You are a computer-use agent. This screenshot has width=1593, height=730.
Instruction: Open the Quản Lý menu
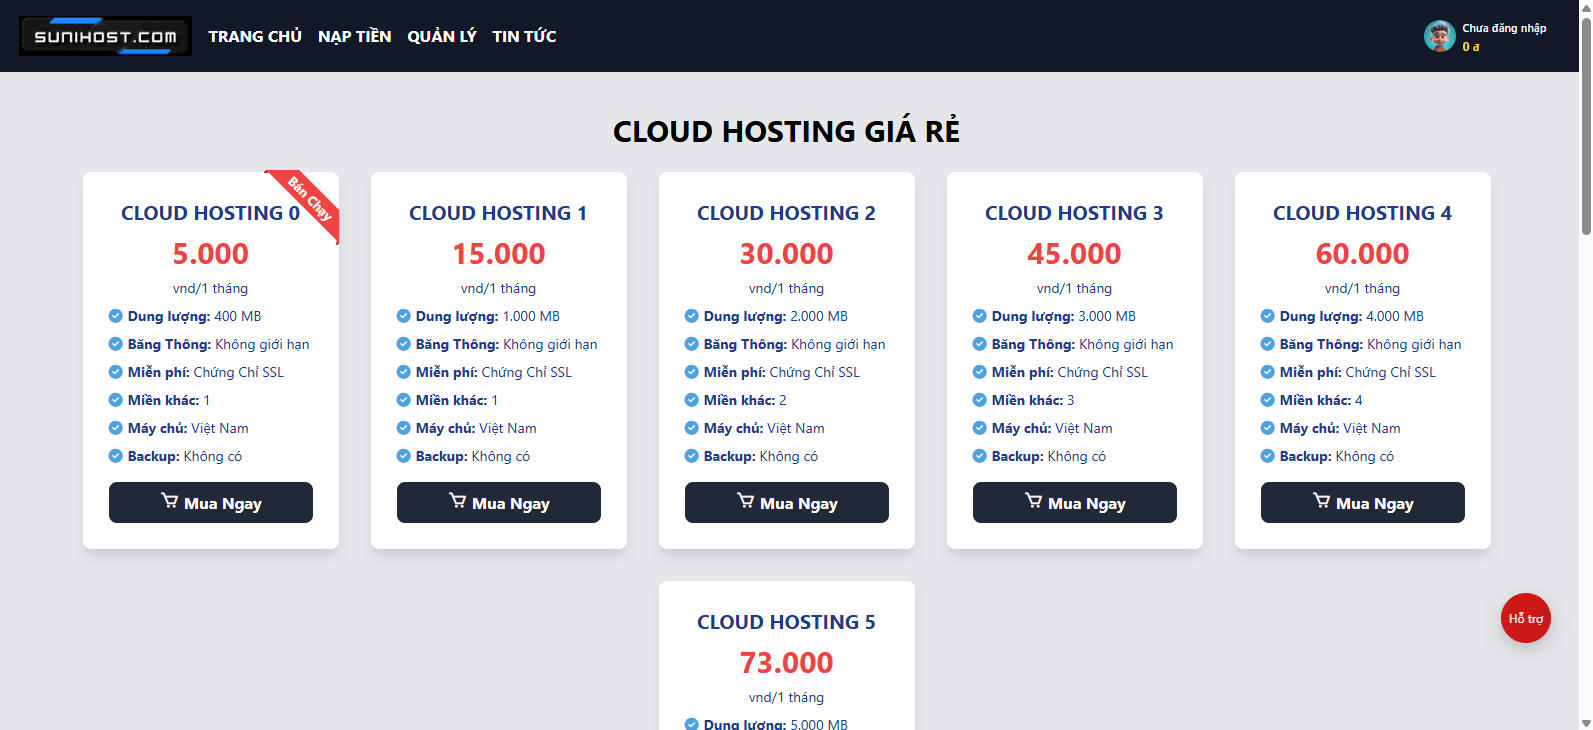tap(441, 36)
